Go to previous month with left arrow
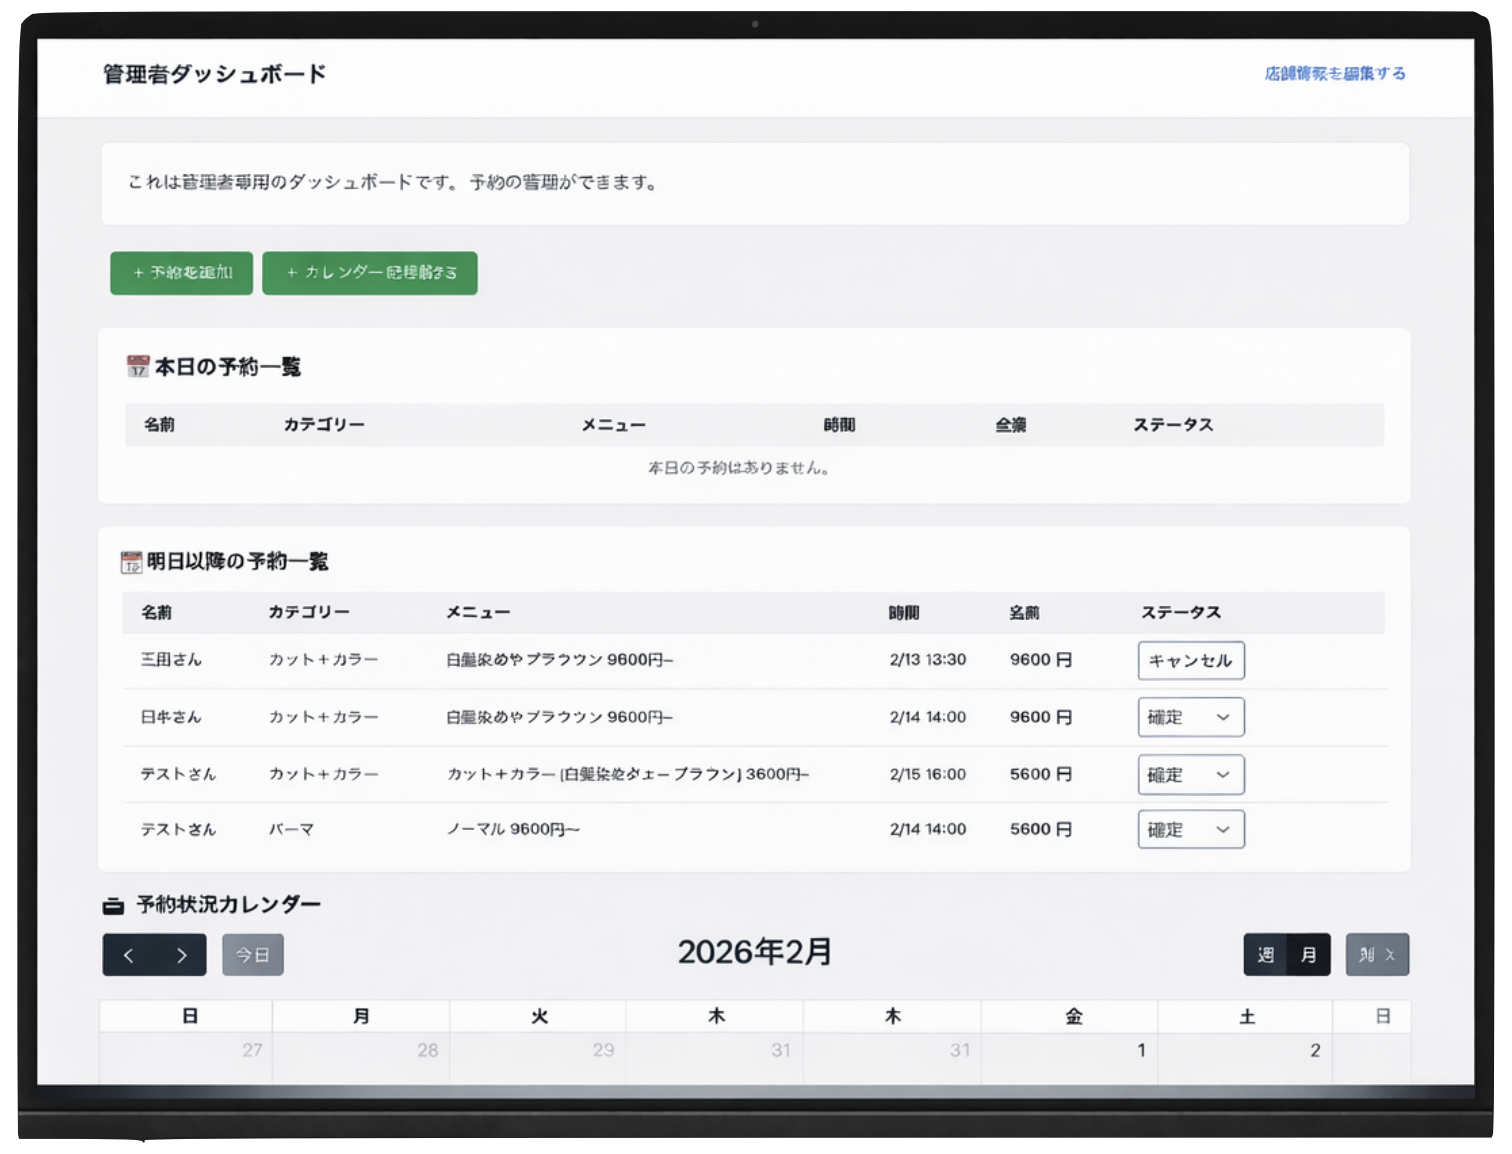 [x=127, y=954]
